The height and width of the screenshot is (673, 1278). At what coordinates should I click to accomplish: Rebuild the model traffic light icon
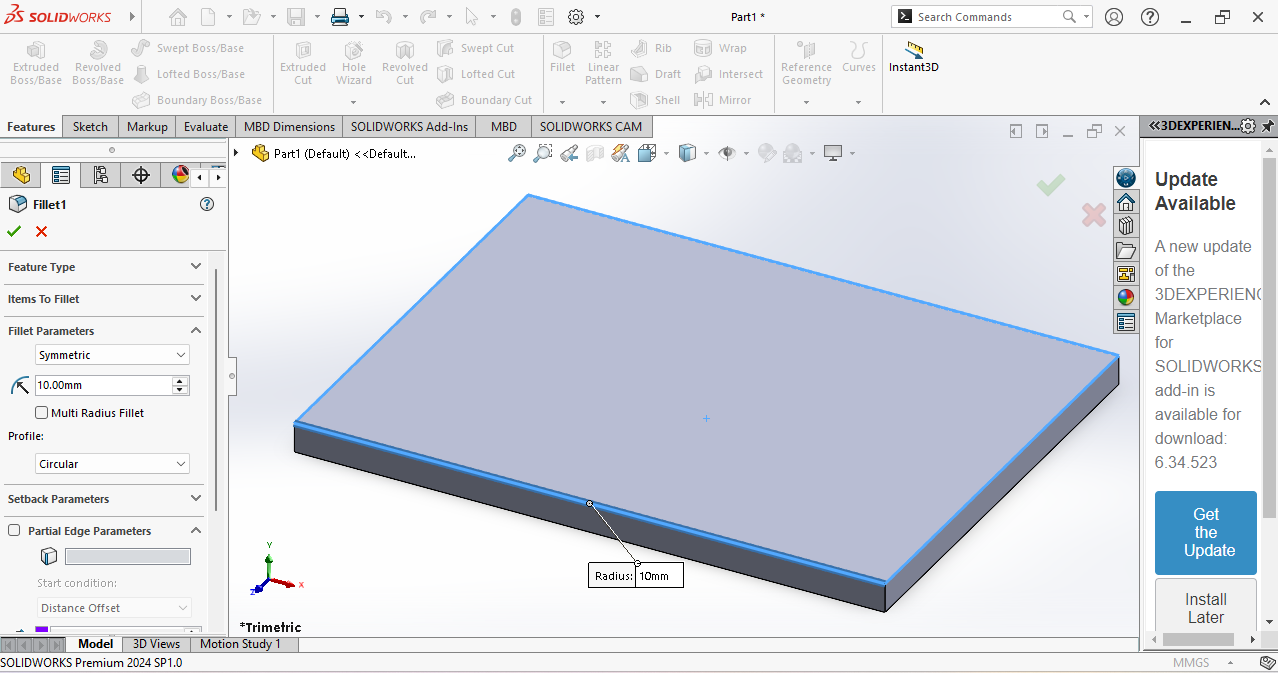[x=515, y=17]
